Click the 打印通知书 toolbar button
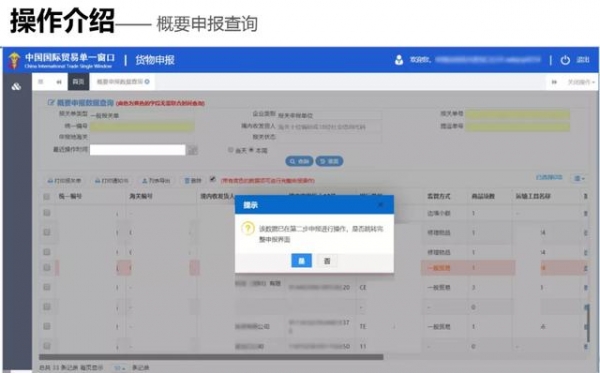Viewport: 600px width, 373px height. click(x=112, y=181)
